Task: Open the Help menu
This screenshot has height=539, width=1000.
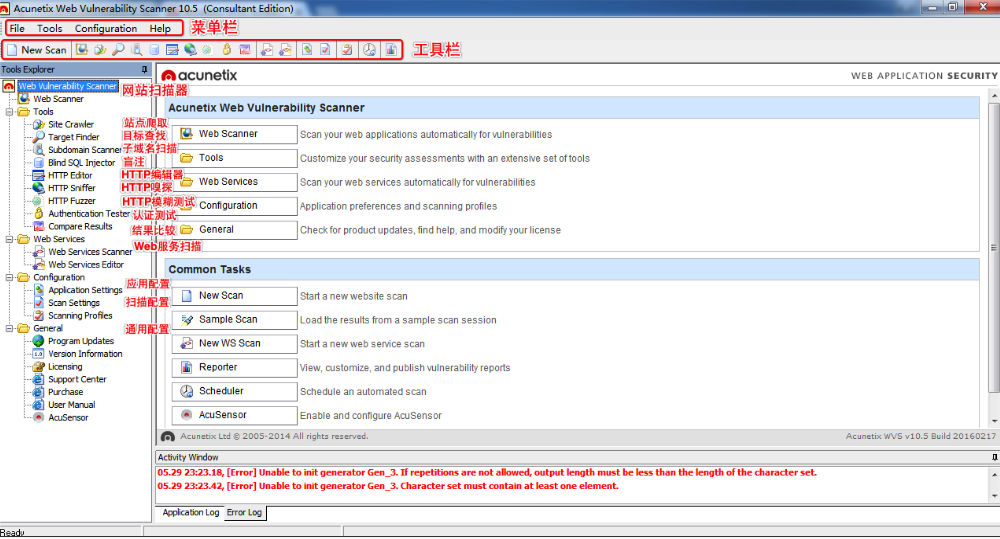Action: [160, 29]
